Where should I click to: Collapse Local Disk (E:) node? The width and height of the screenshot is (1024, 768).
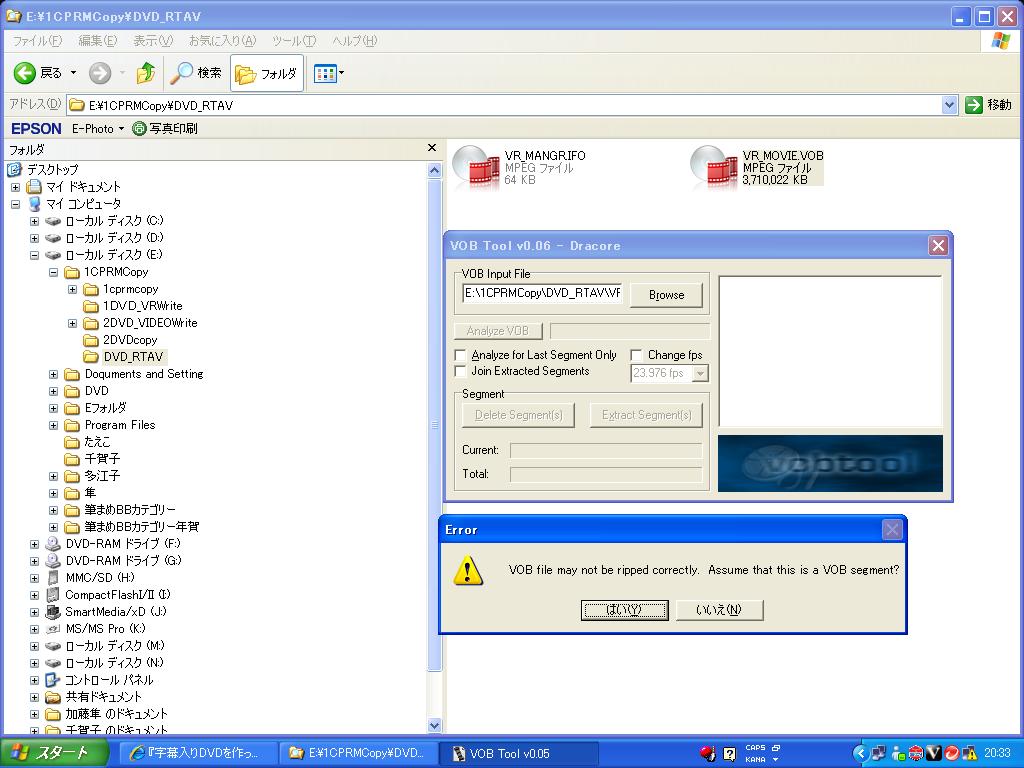pos(35,255)
